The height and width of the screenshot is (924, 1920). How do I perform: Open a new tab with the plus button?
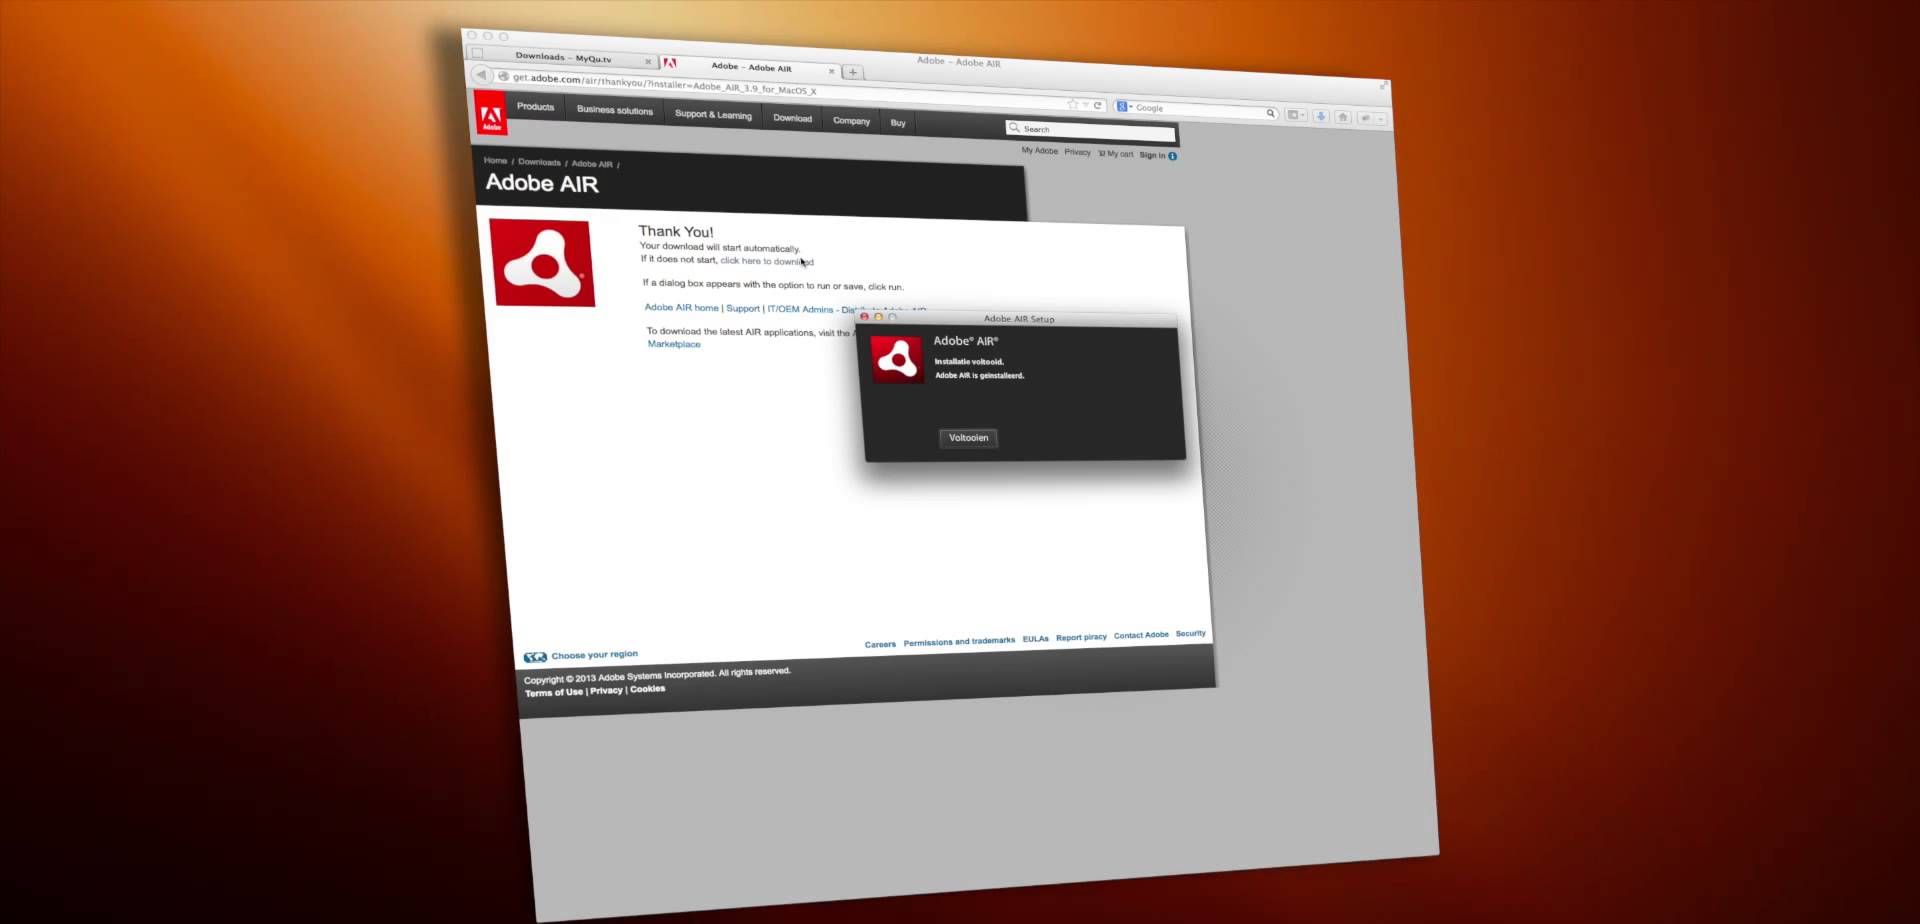(853, 72)
